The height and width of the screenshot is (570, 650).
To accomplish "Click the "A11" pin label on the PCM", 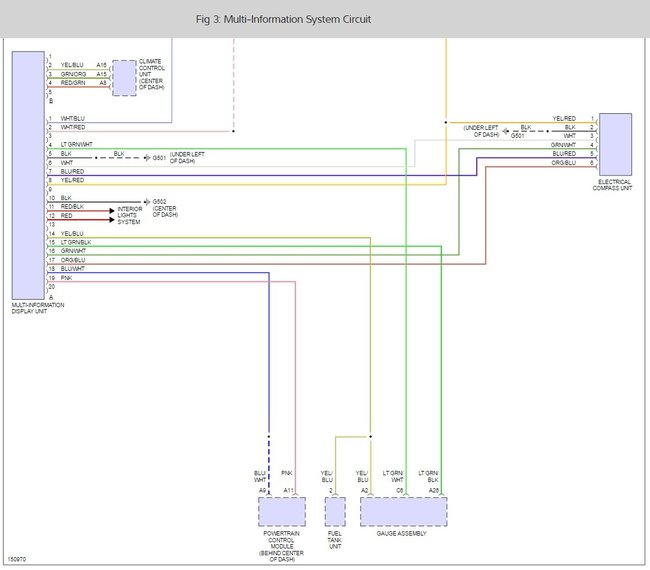I will pos(289,490).
